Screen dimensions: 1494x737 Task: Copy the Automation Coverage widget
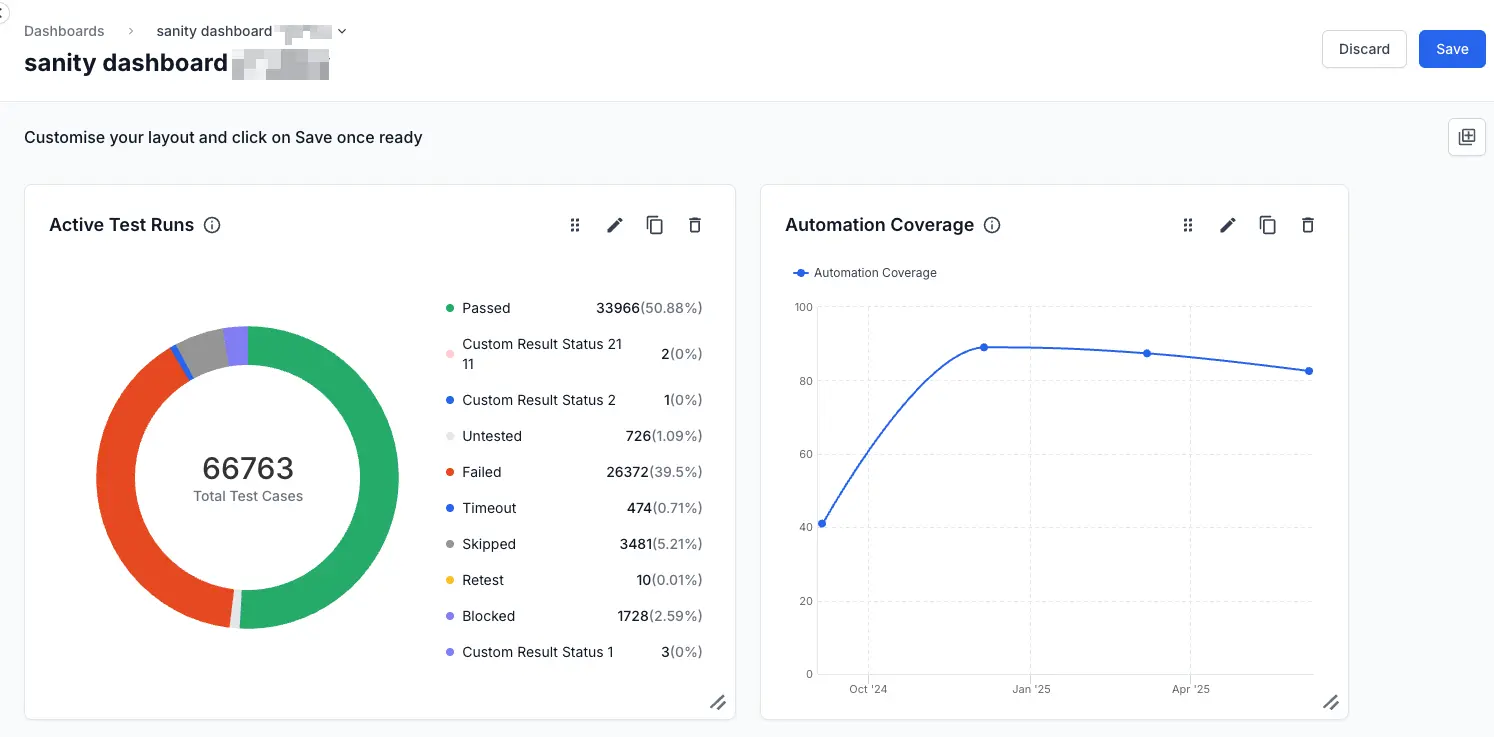(1268, 225)
